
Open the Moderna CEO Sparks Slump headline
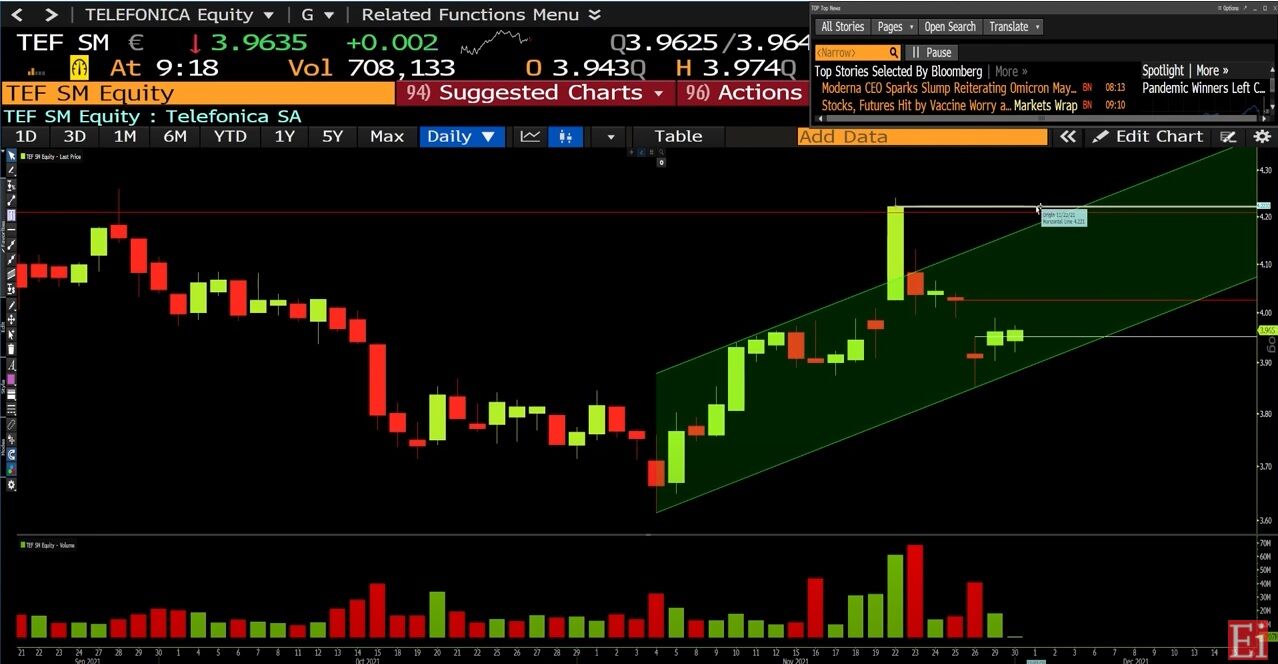948,88
